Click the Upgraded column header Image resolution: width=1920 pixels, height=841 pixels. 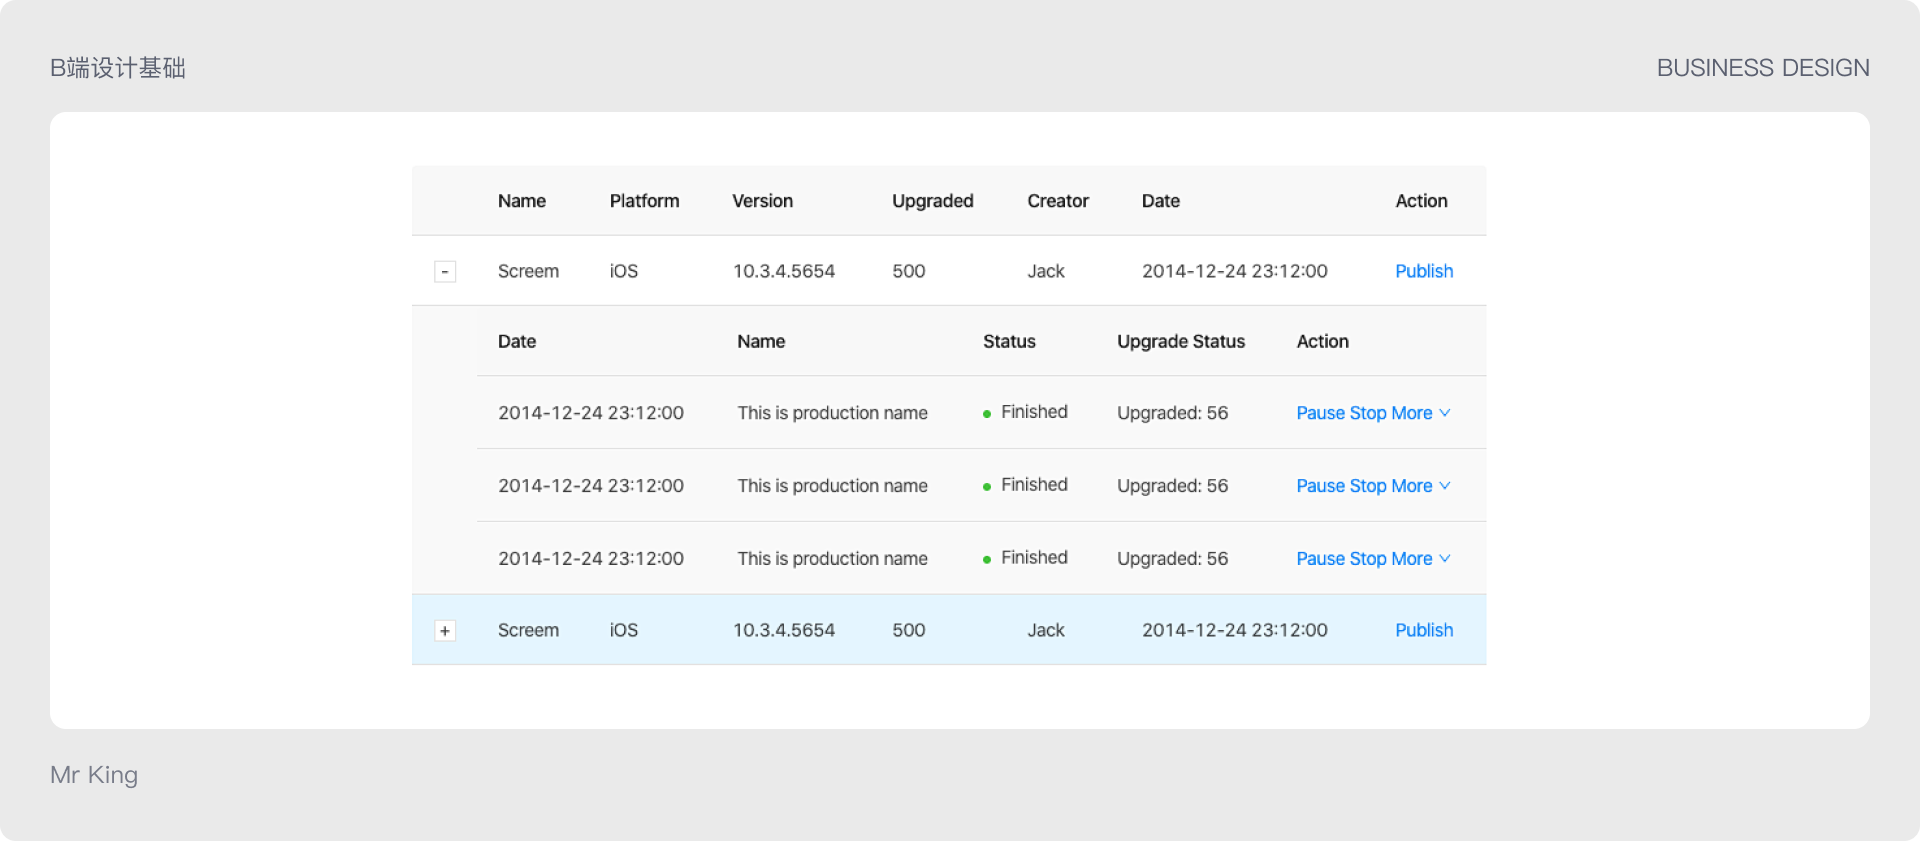932,201
